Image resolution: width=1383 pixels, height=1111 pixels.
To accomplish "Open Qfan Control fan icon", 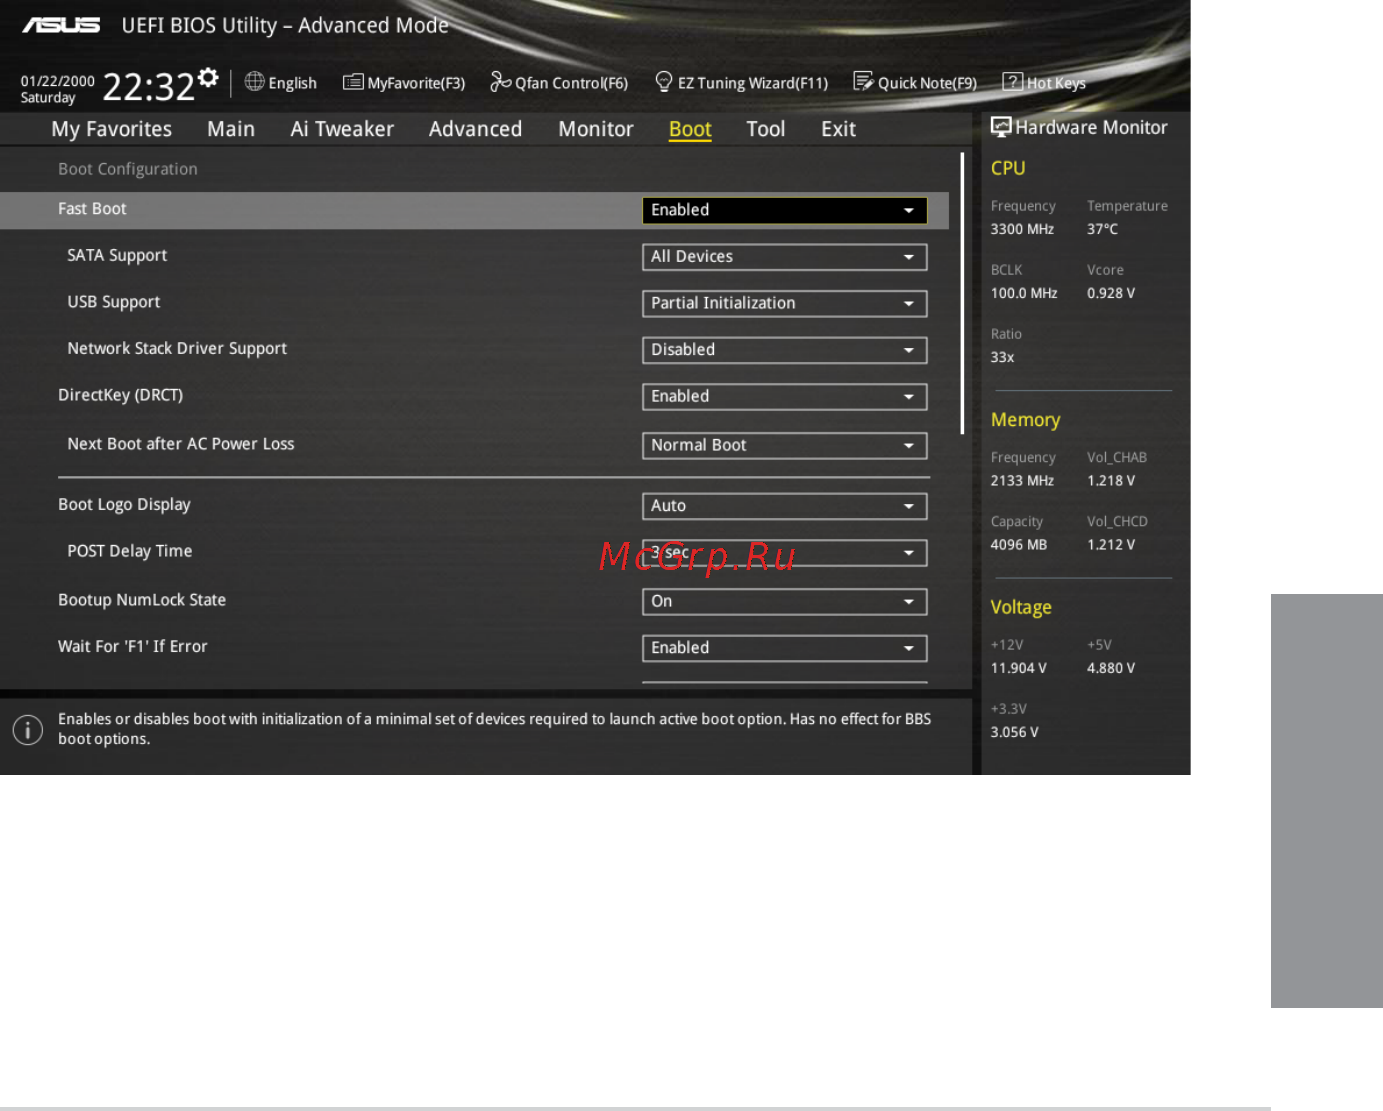I will (500, 82).
